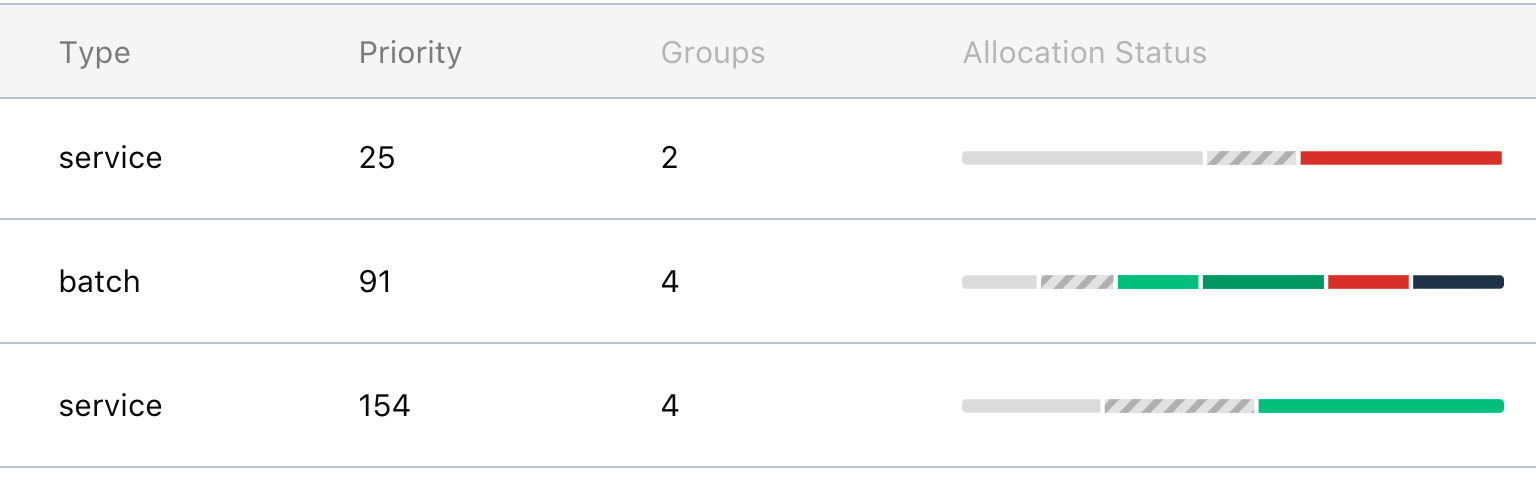Select the navy lost segment in batch row
The image size is (1536, 494).
click(x=1458, y=282)
